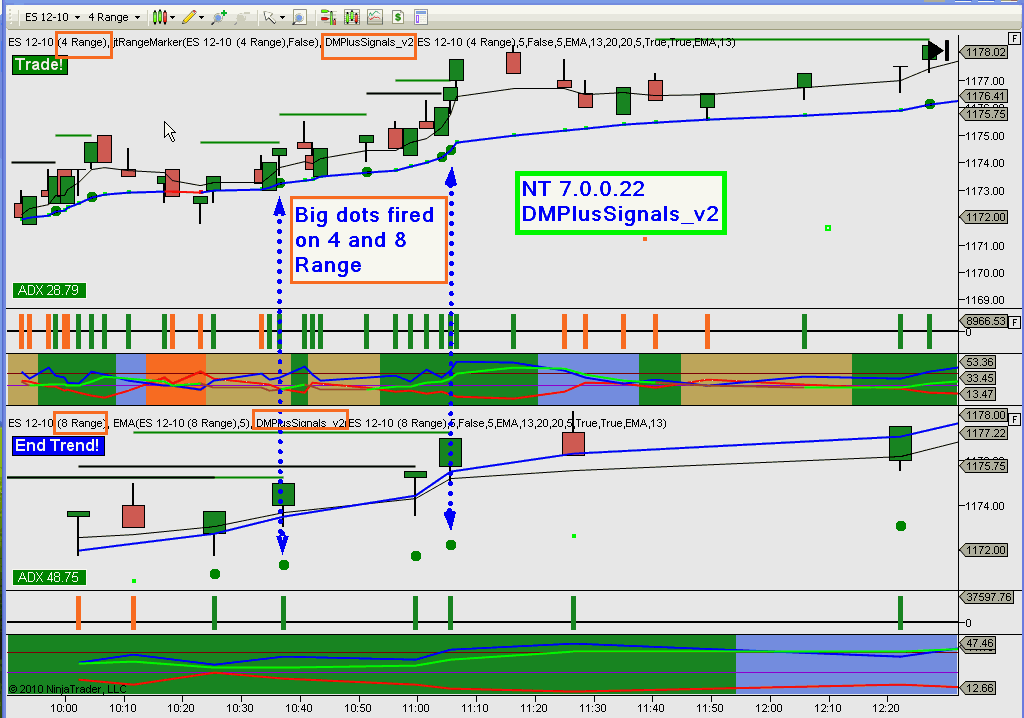Click the 1178.00 price marker in lower chart
The image size is (1024, 718).
click(983, 416)
